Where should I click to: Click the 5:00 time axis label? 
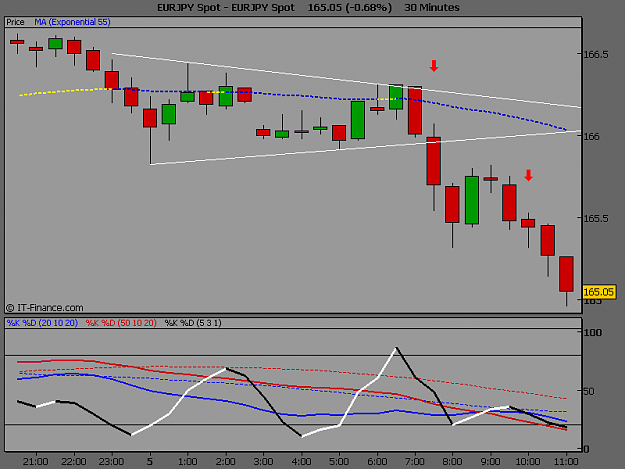[339, 461]
